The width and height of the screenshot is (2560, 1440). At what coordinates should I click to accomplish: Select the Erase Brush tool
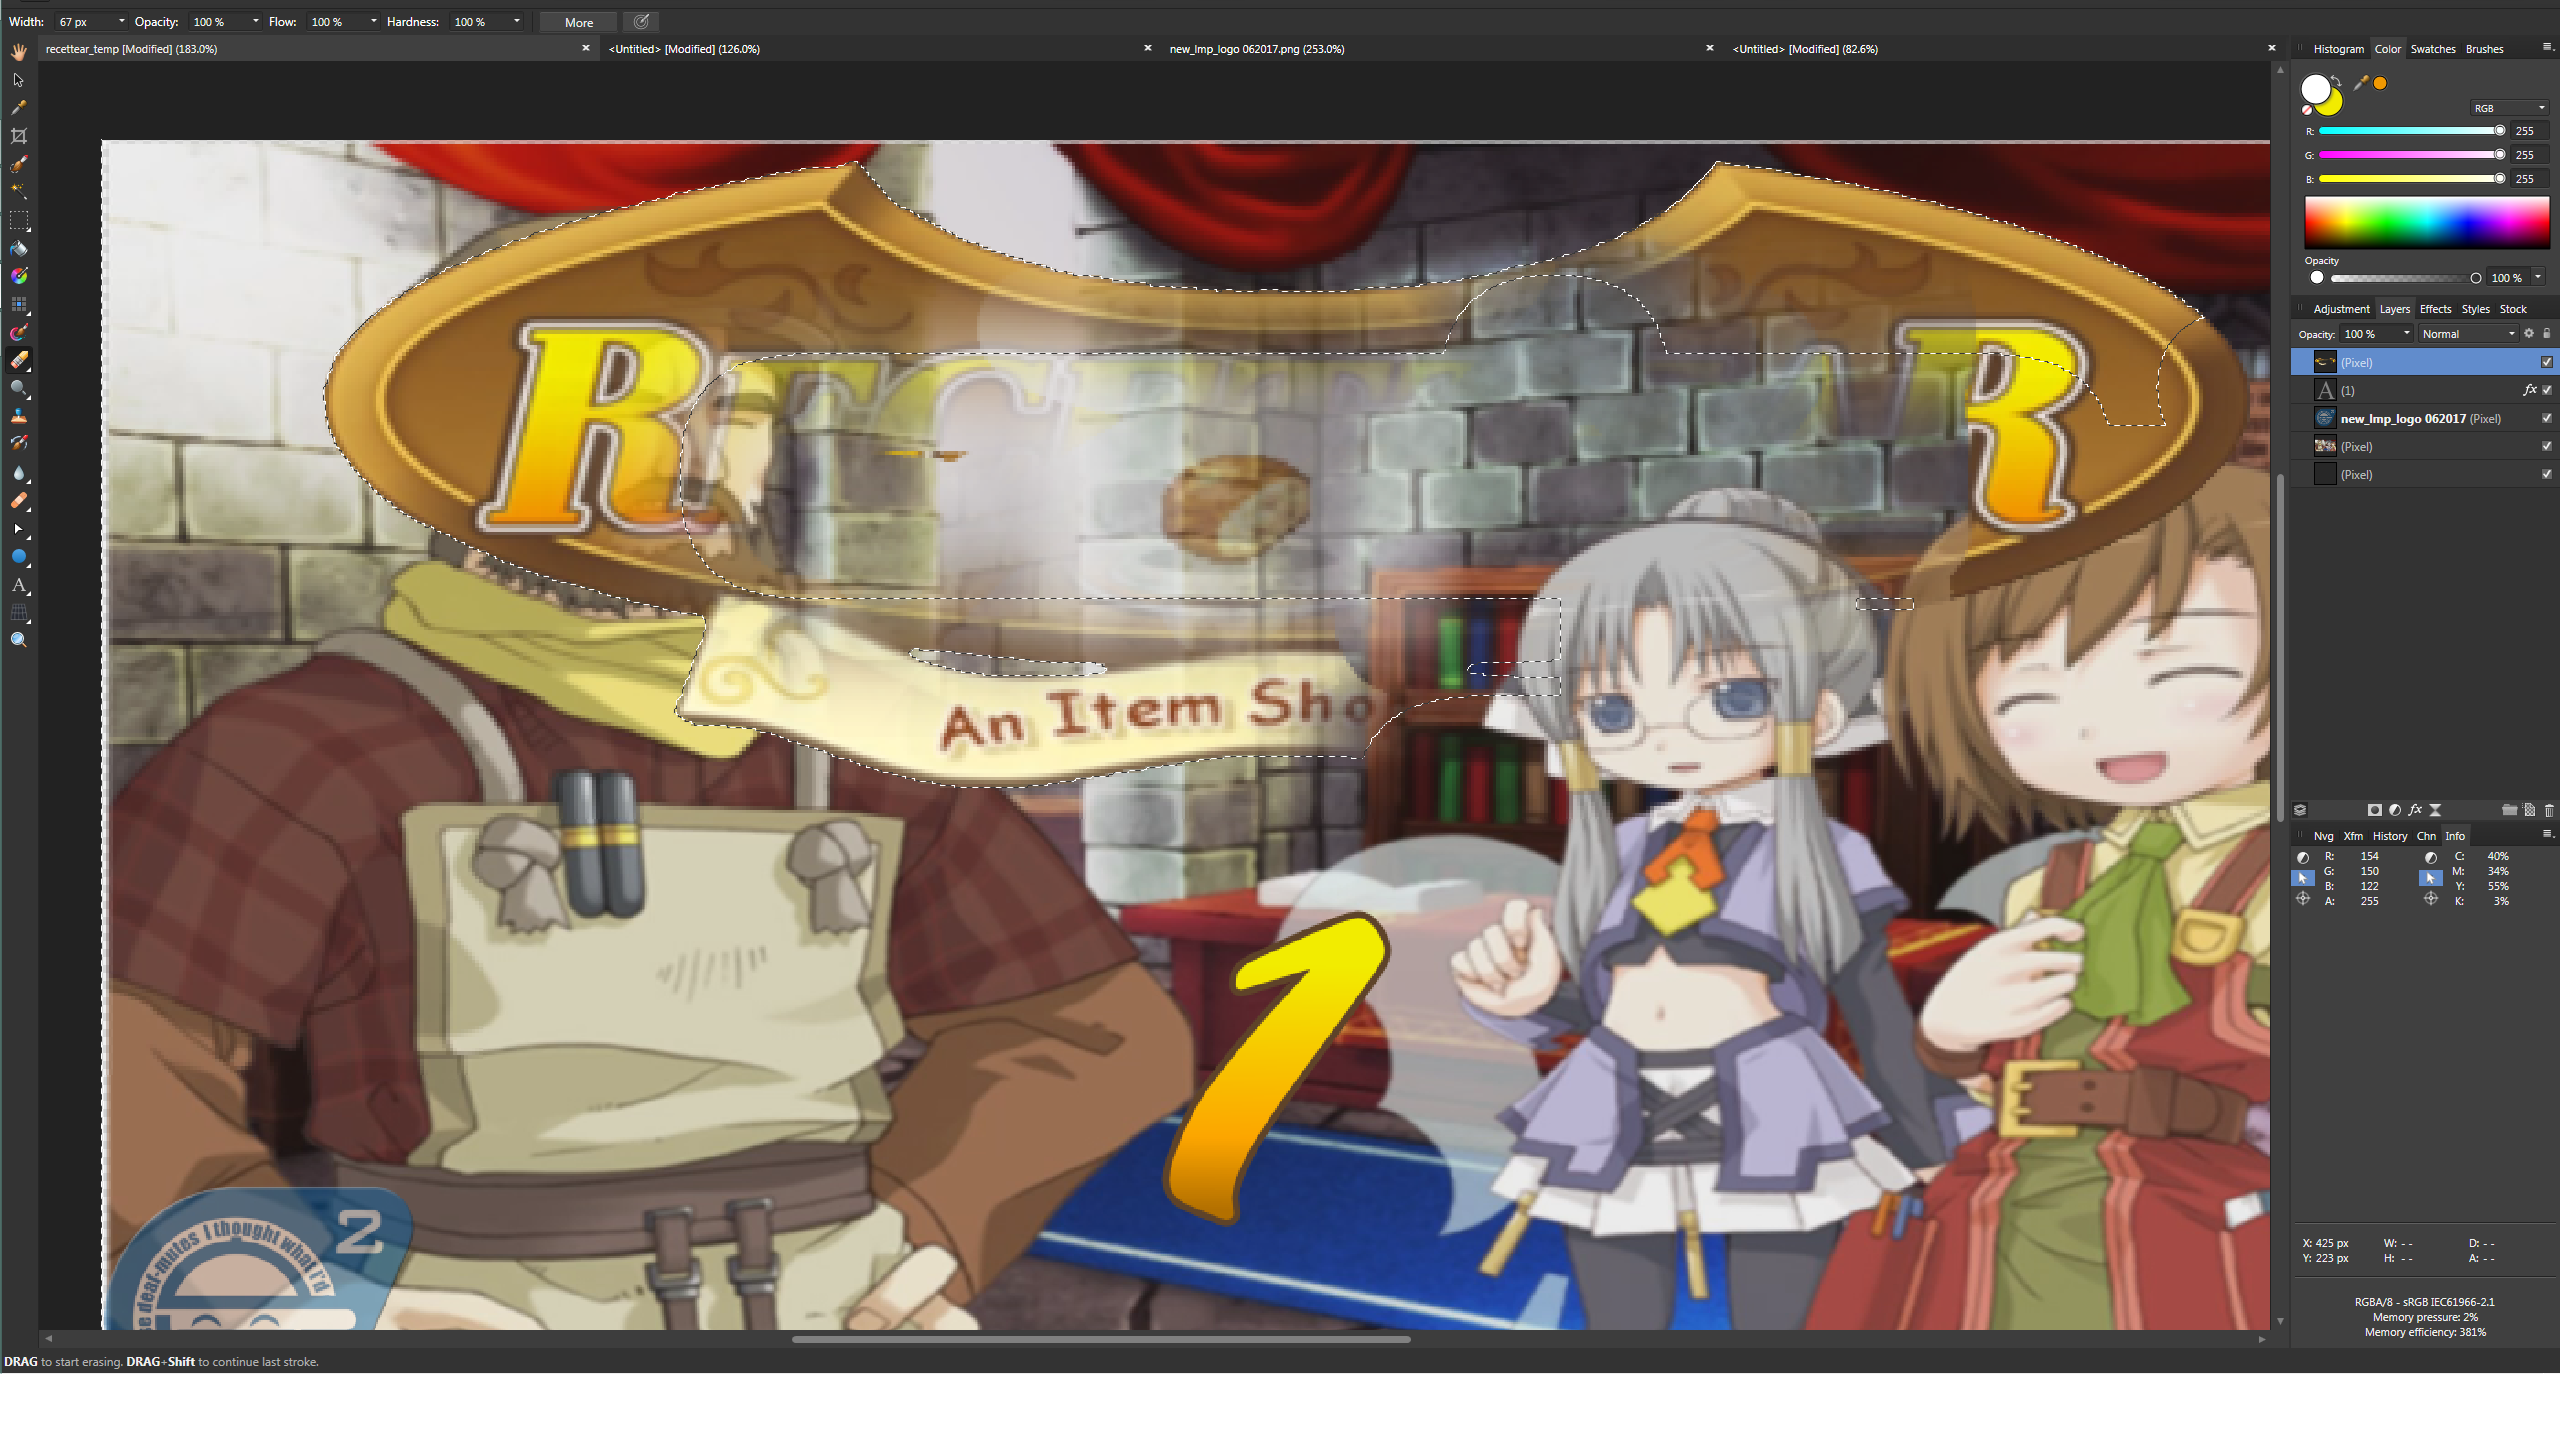(x=19, y=360)
